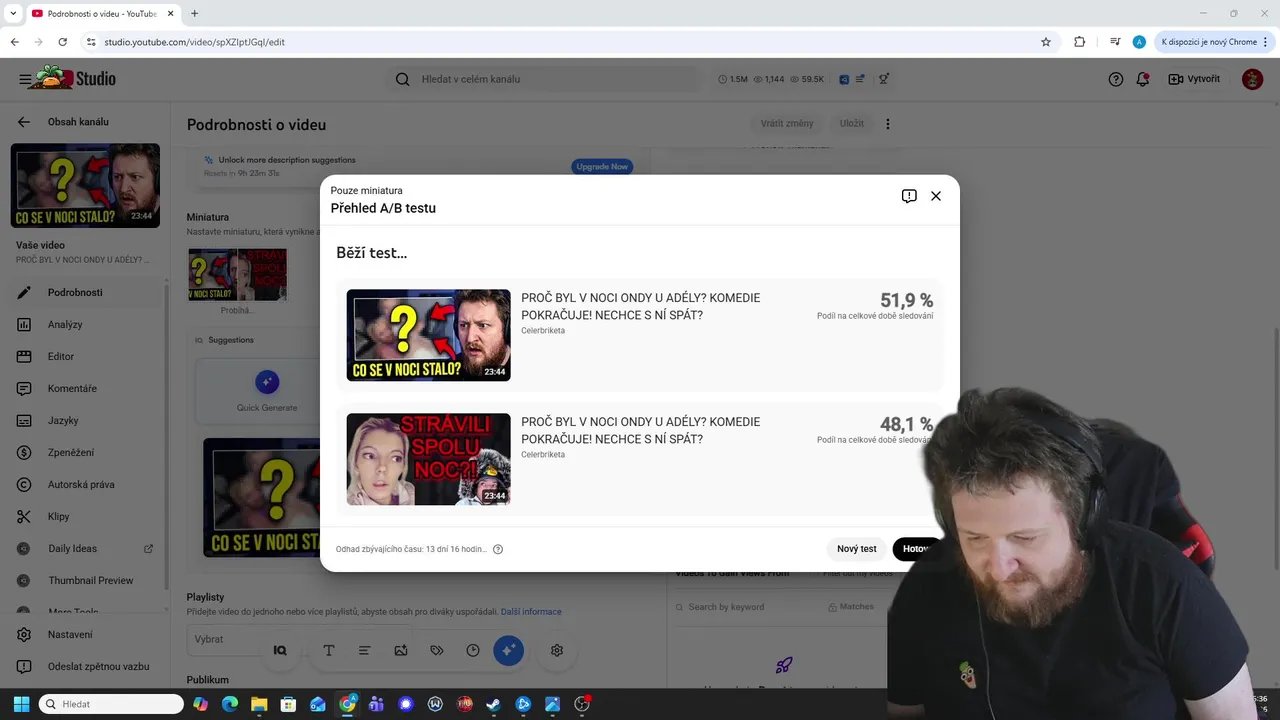Click the Upgrade Now button
Image resolution: width=1280 pixels, height=720 pixels.
tap(602, 166)
